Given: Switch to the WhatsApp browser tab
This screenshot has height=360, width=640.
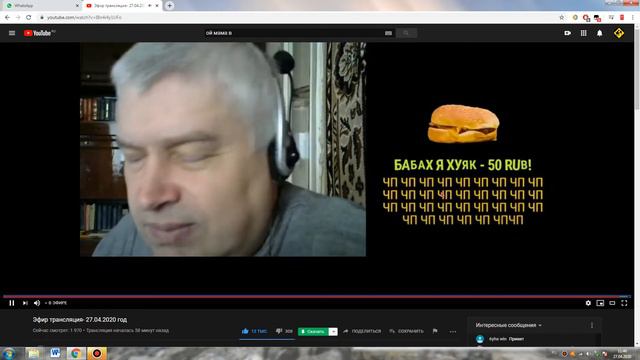Looking at the screenshot, I should [41, 6].
